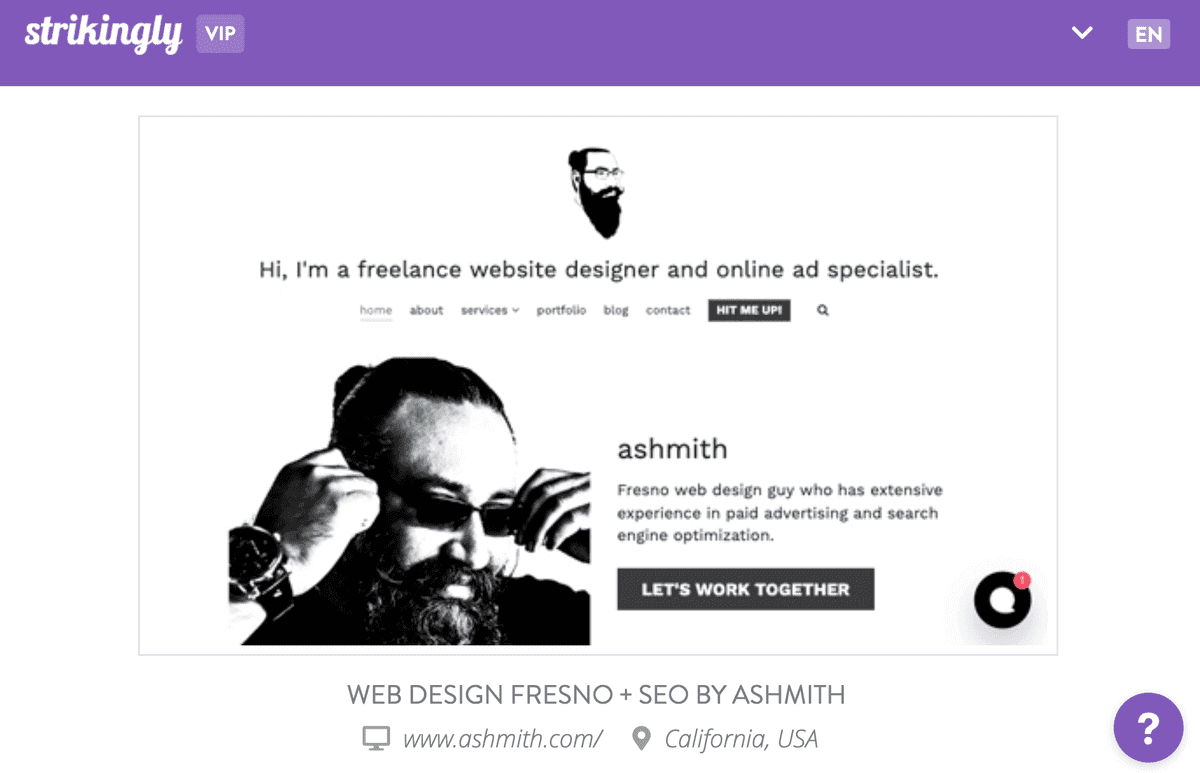The width and height of the screenshot is (1200, 773).
Task: Select the portfolio navigation item
Action: pos(561,311)
